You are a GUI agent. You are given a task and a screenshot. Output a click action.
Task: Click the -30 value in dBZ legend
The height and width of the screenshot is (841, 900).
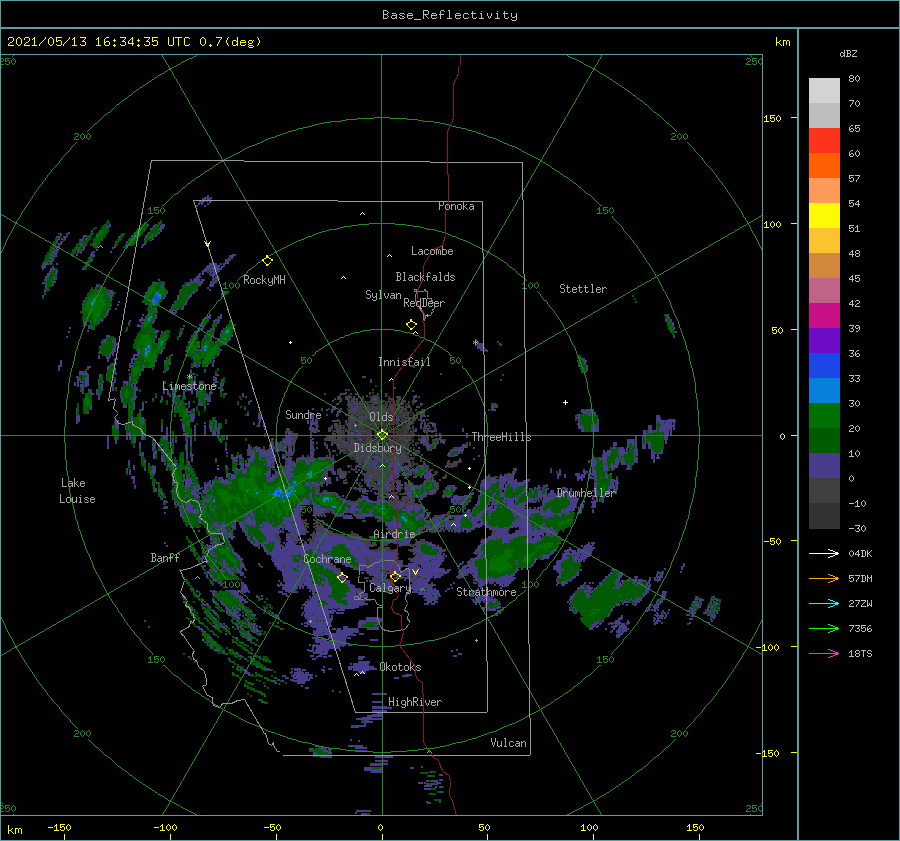857,528
